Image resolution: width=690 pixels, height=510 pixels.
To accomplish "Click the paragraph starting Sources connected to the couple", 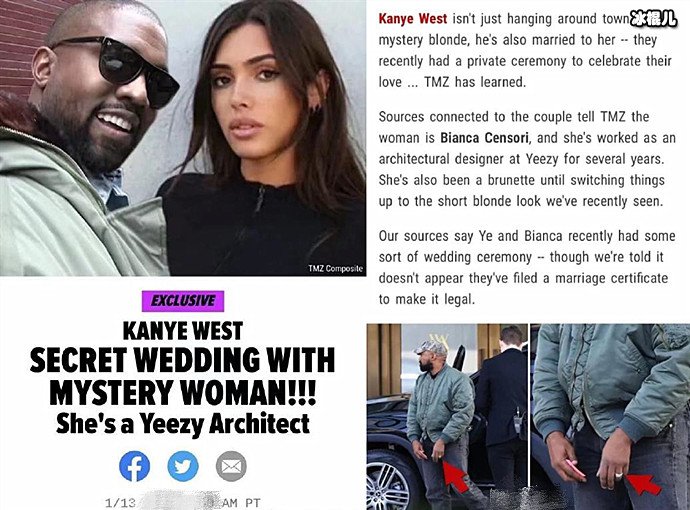I will pyautogui.click(x=527, y=159).
